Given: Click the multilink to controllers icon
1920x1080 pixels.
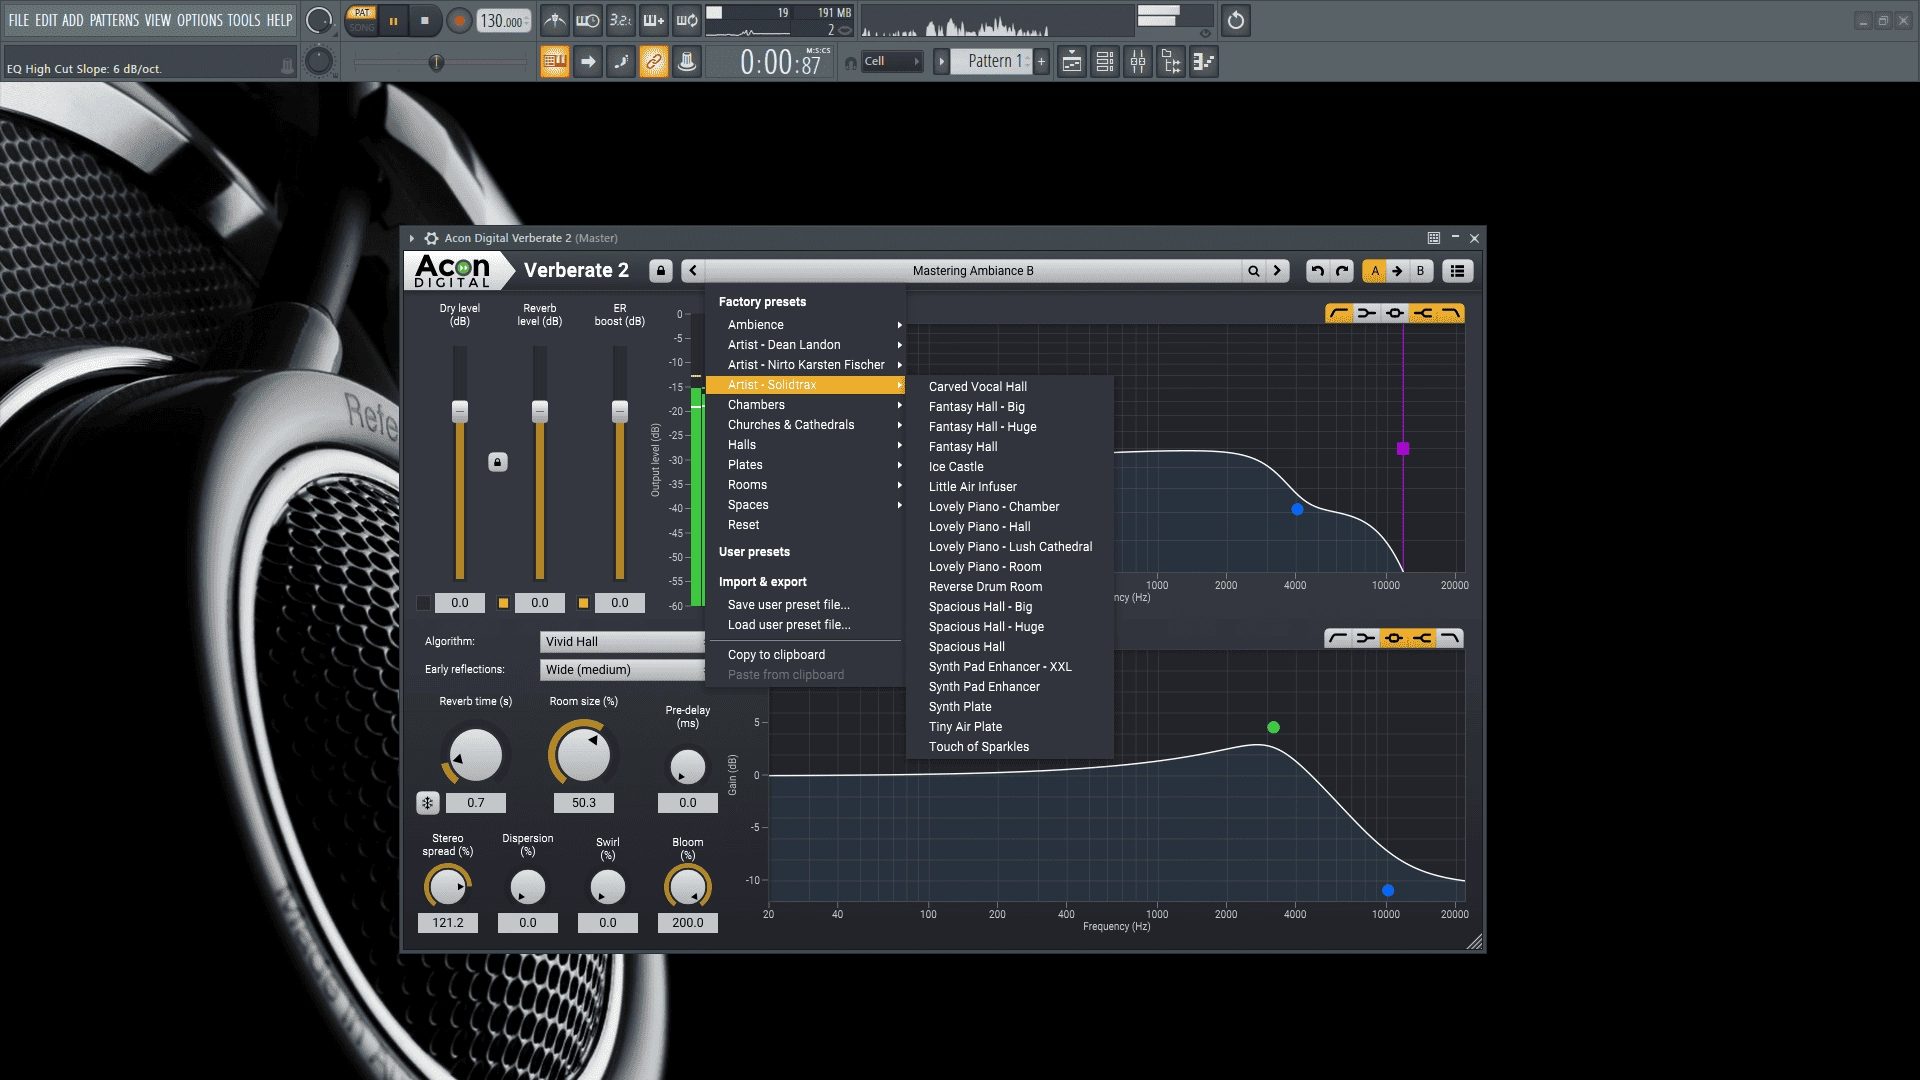Looking at the screenshot, I should 654,62.
